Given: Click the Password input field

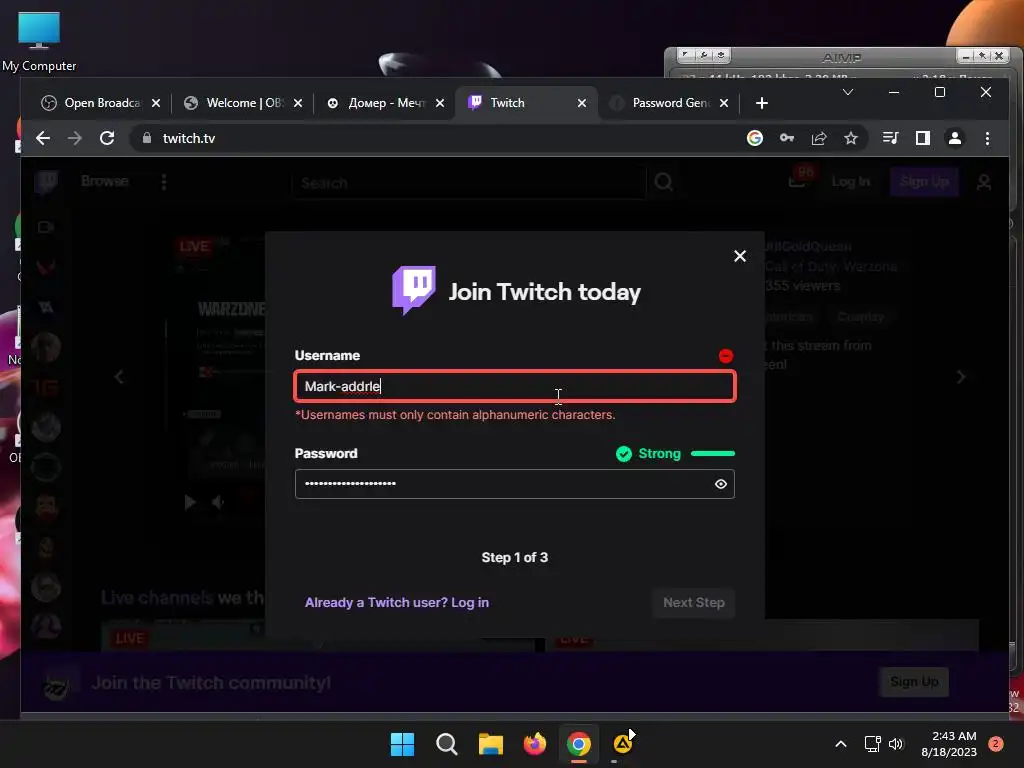Looking at the screenshot, I should coord(515,484).
